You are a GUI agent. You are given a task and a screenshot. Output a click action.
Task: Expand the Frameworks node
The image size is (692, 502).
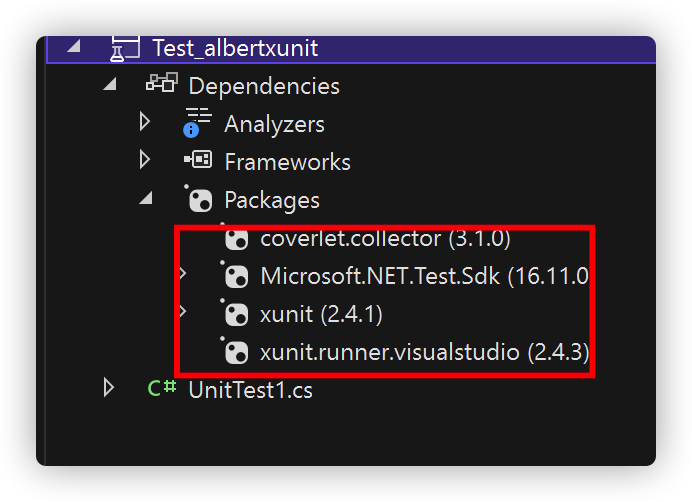click(145, 159)
